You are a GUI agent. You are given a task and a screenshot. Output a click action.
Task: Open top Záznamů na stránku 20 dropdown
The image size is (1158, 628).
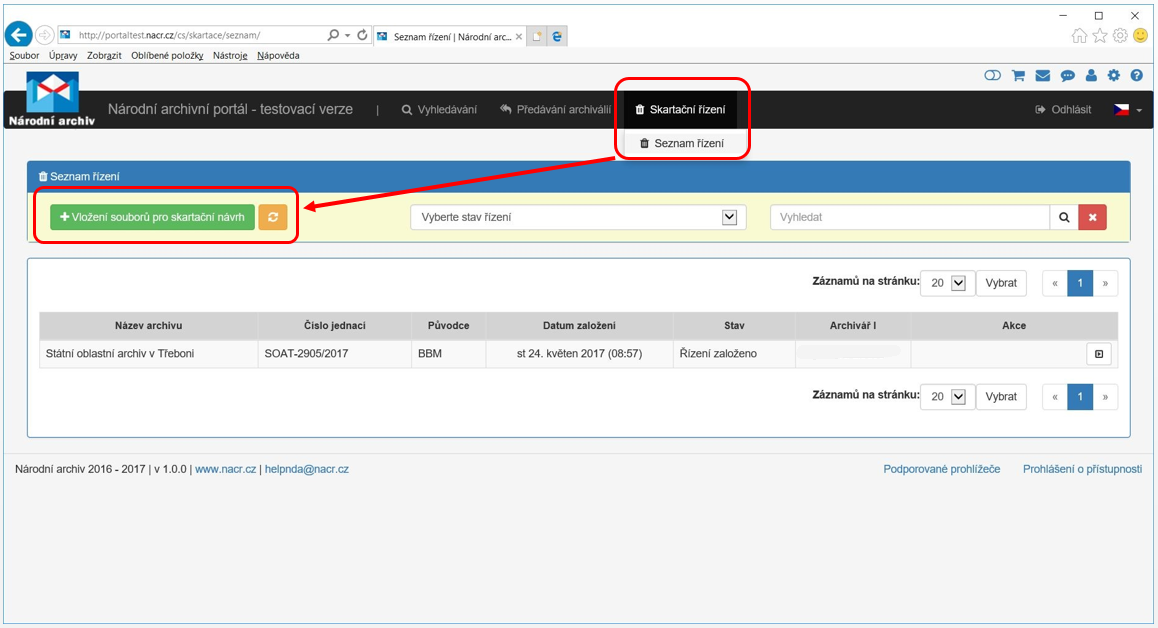pyautogui.click(x=948, y=283)
